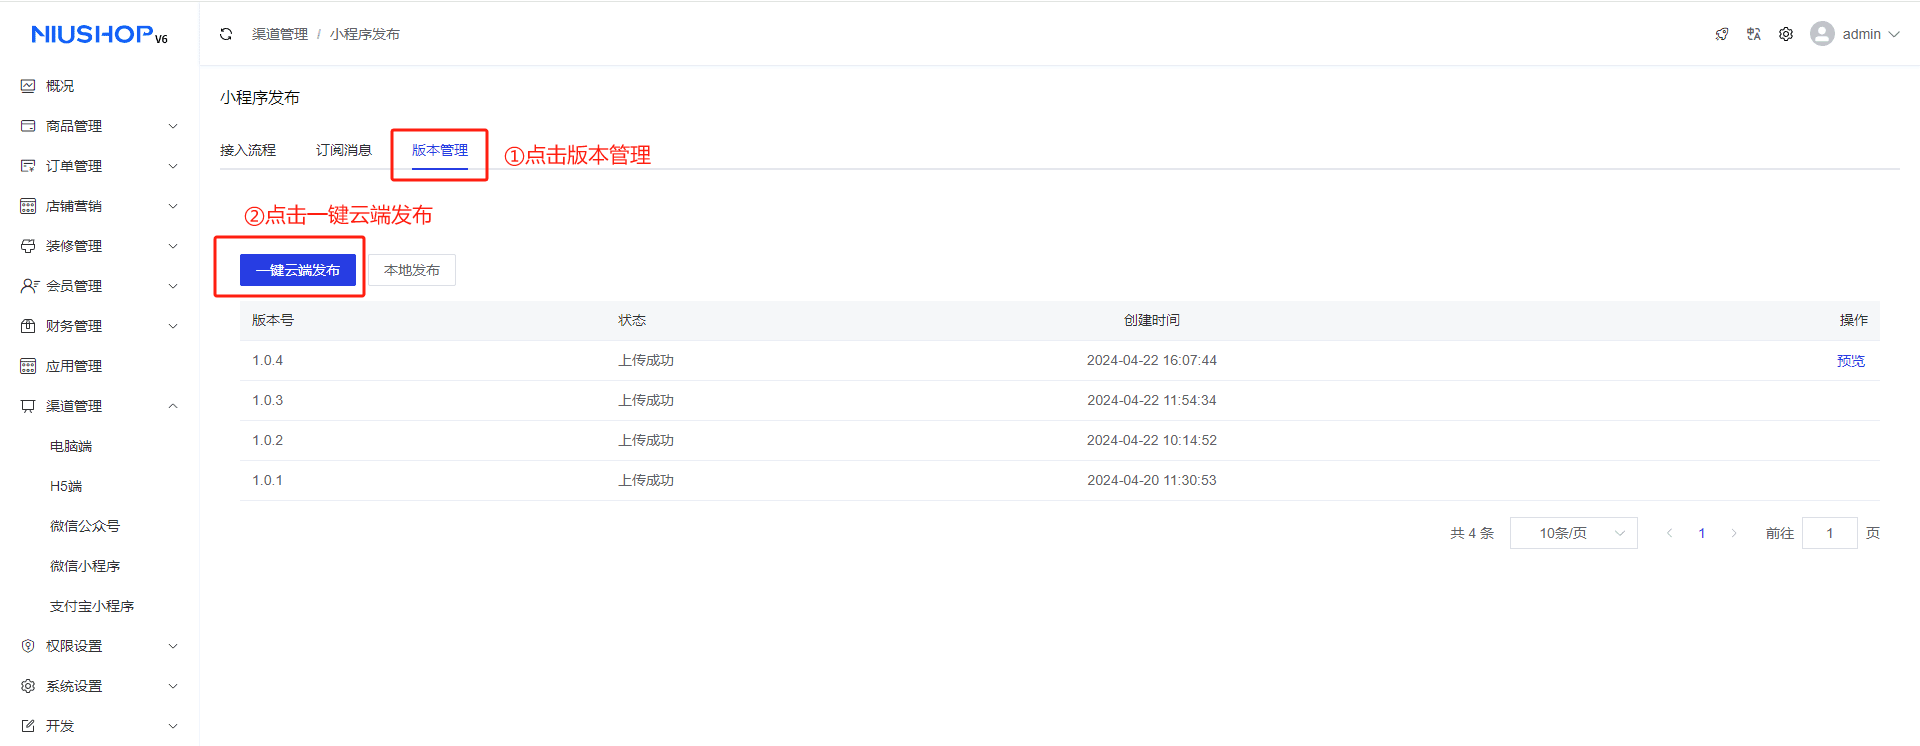Open 应用管理 in the sidebar
The height and width of the screenshot is (746, 1920).
pyautogui.click(x=74, y=366)
